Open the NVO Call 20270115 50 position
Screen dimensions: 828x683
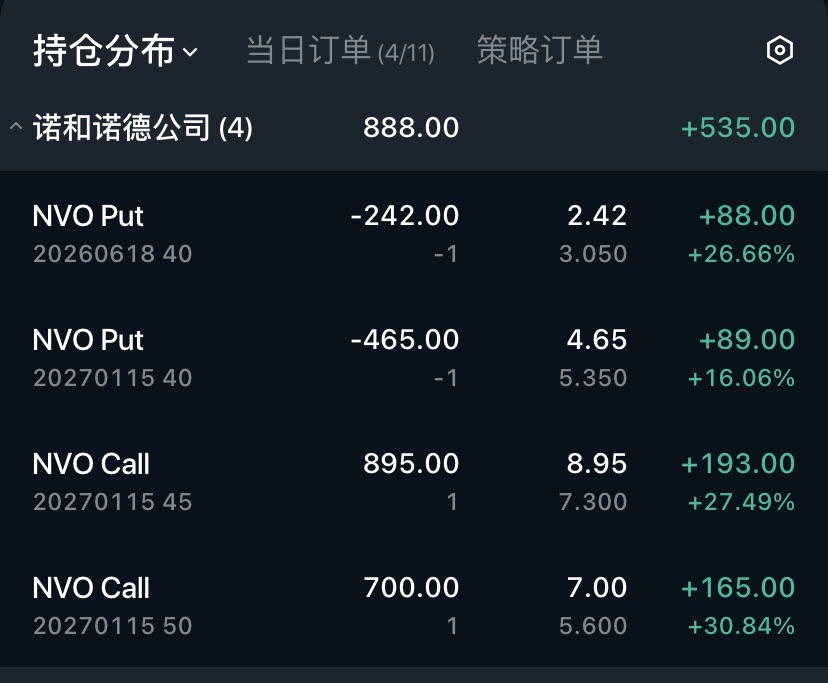click(112, 605)
